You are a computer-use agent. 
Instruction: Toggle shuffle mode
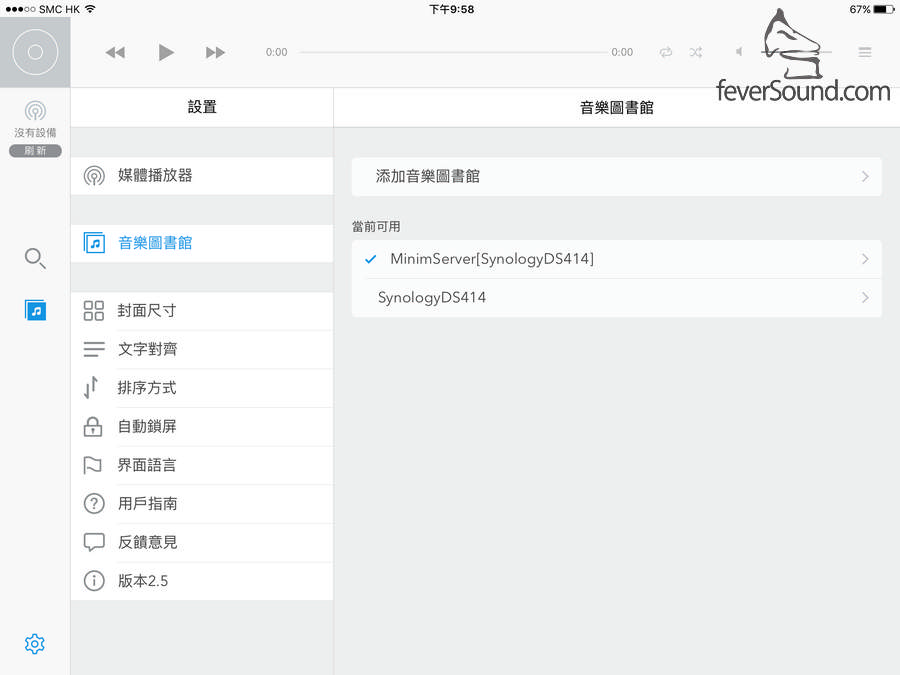(696, 52)
